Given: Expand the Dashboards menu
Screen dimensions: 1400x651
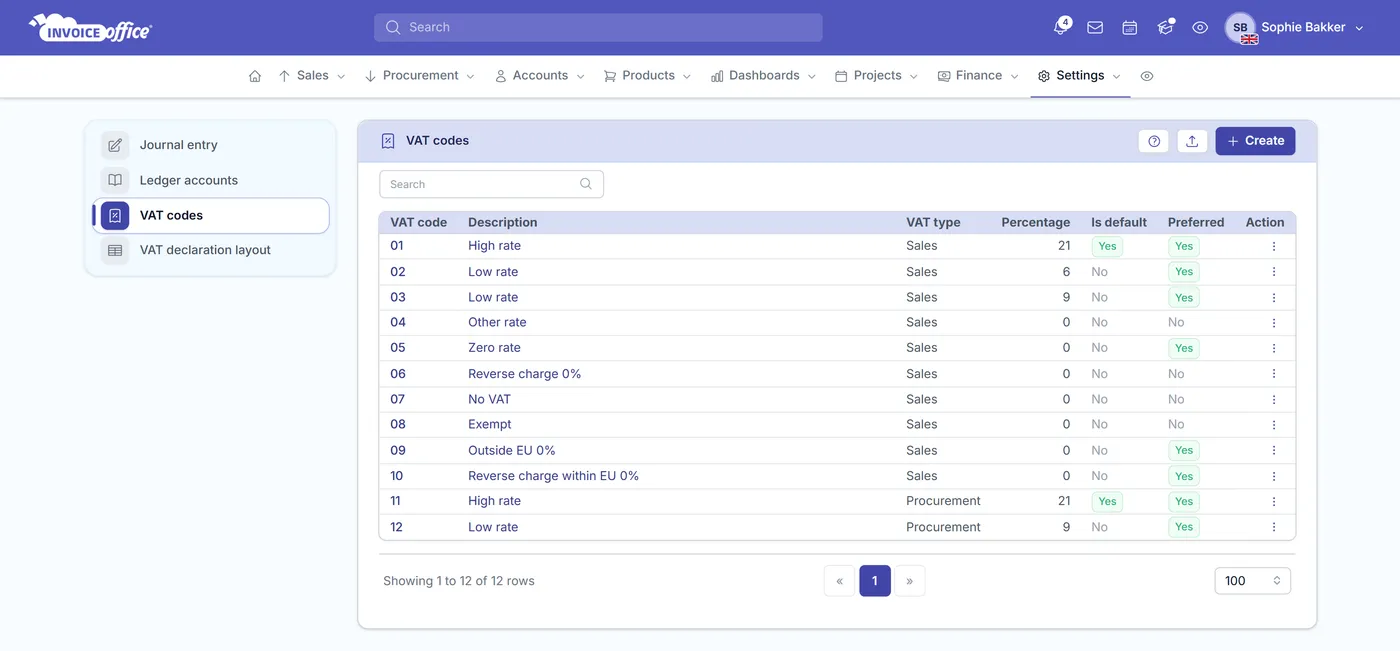Looking at the screenshot, I should click(x=764, y=76).
